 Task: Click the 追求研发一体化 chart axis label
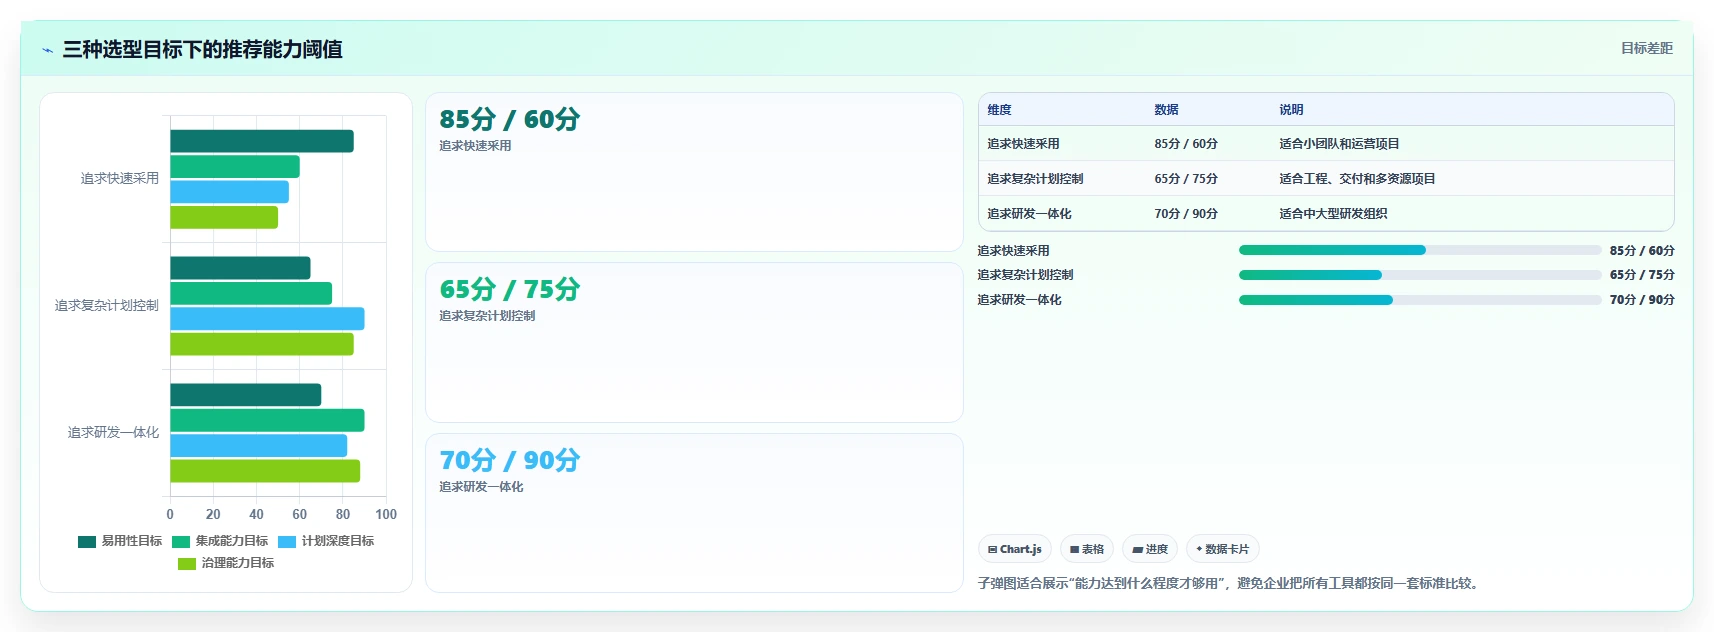click(113, 432)
